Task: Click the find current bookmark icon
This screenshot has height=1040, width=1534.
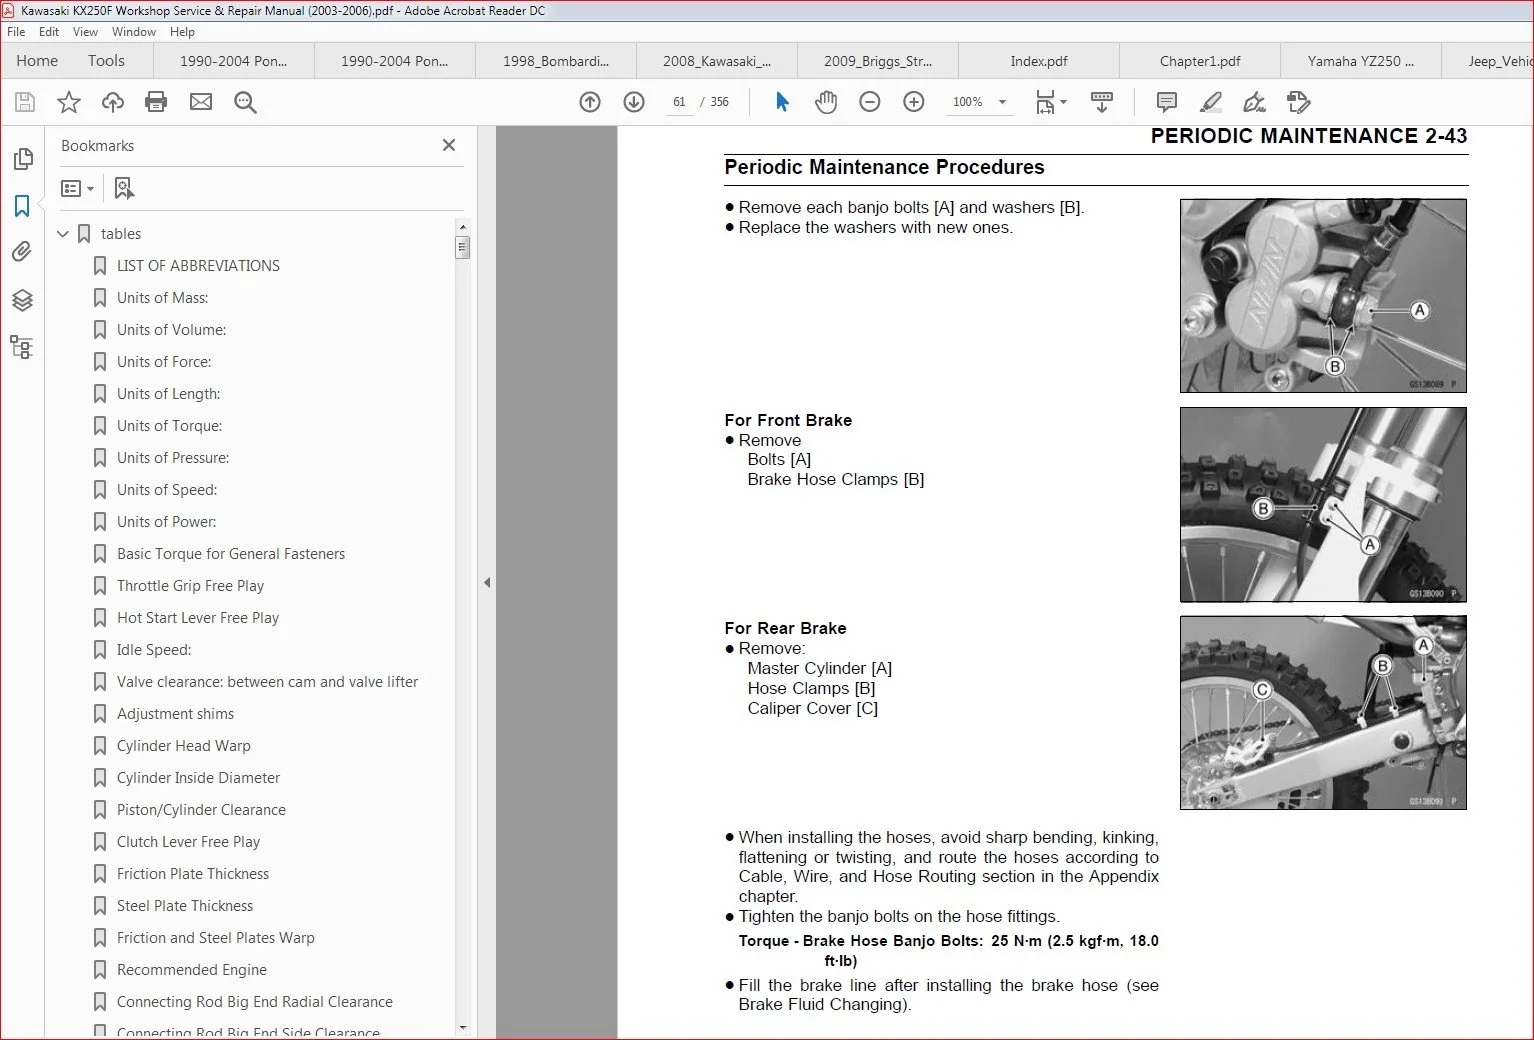Action: point(124,188)
